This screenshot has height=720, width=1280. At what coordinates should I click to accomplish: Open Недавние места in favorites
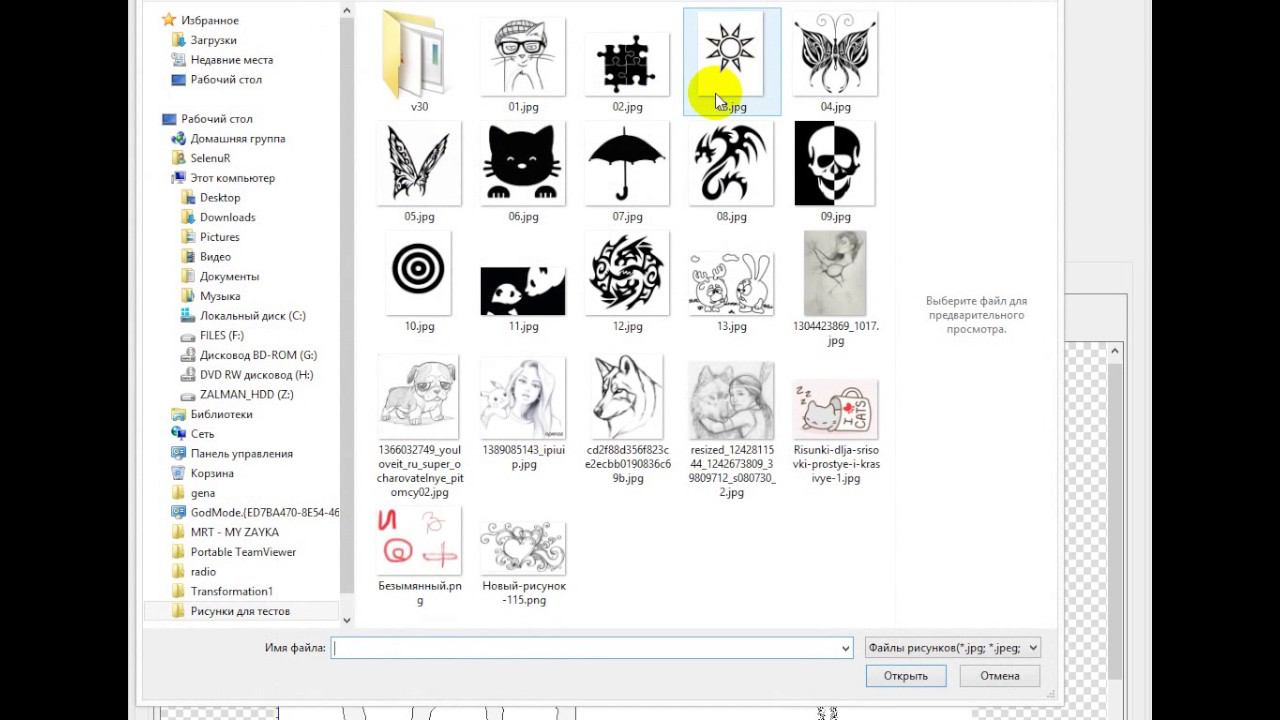[x=231, y=60]
